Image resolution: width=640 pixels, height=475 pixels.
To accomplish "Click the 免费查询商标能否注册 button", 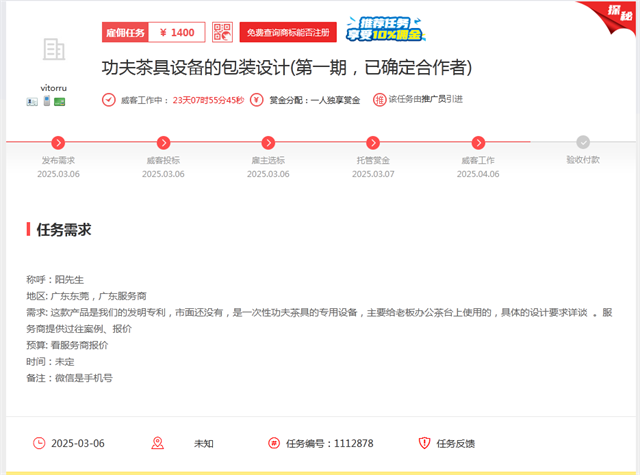I will point(288,32).
